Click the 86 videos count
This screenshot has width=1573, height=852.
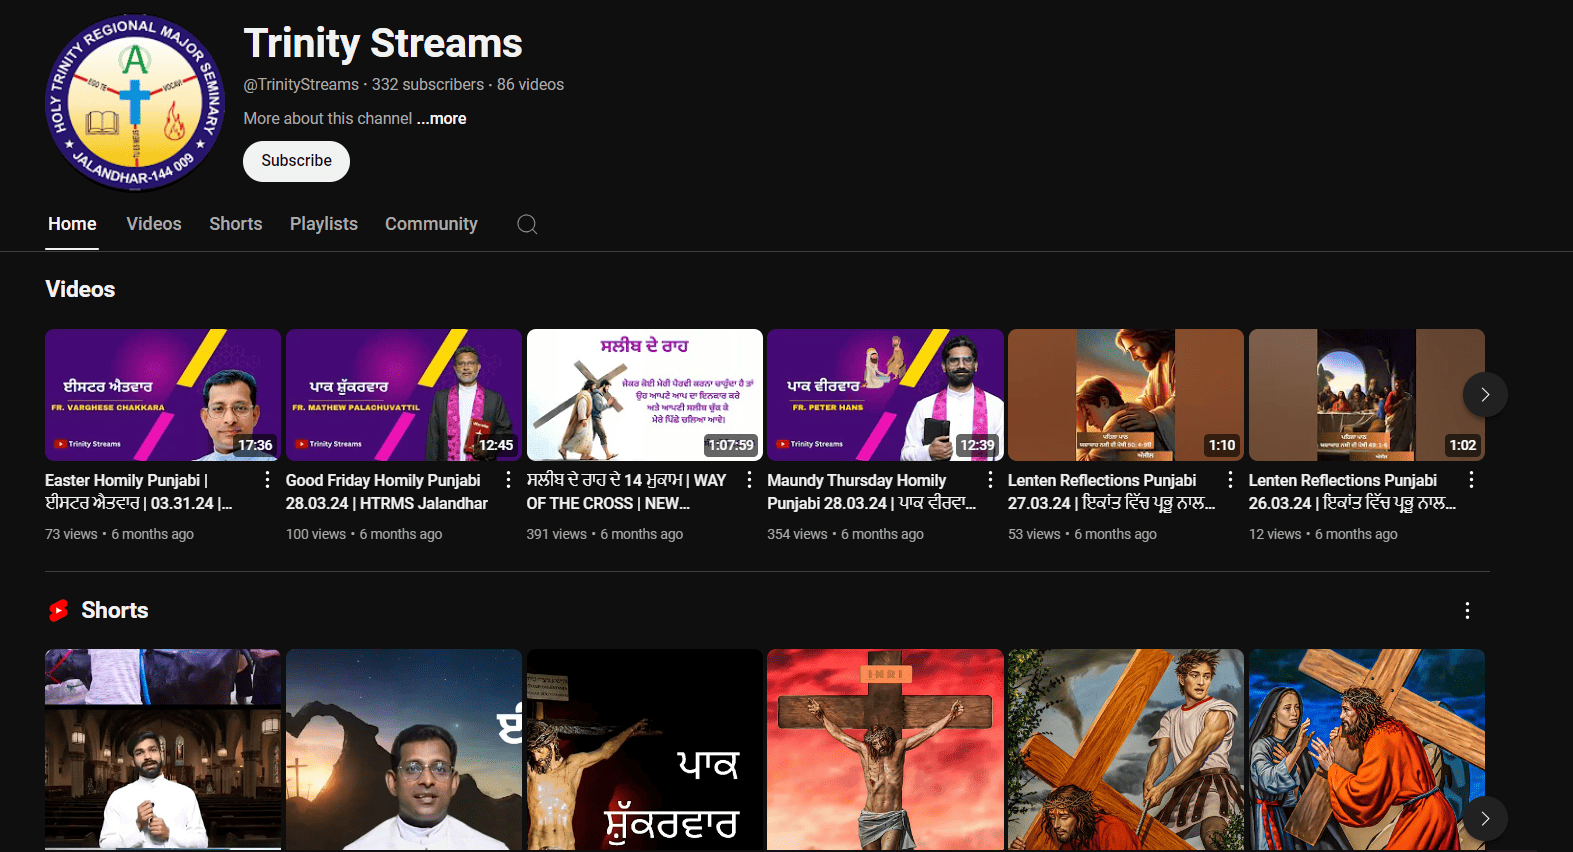pos(530,85)
